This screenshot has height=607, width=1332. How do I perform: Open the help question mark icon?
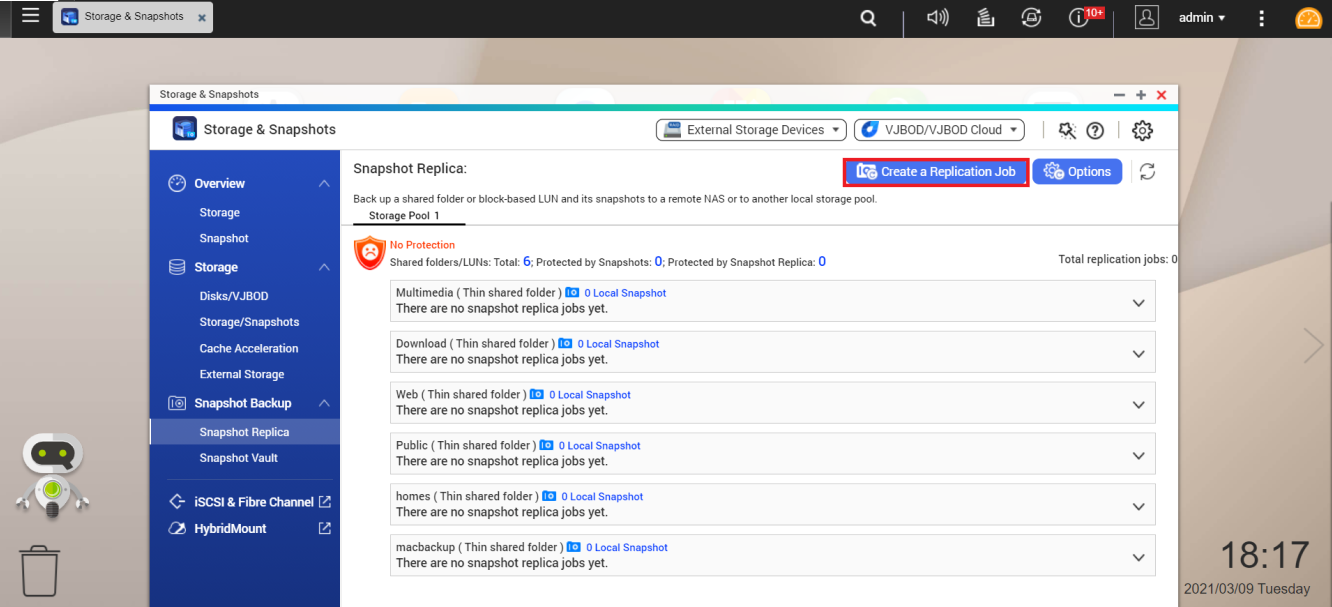1095,130
